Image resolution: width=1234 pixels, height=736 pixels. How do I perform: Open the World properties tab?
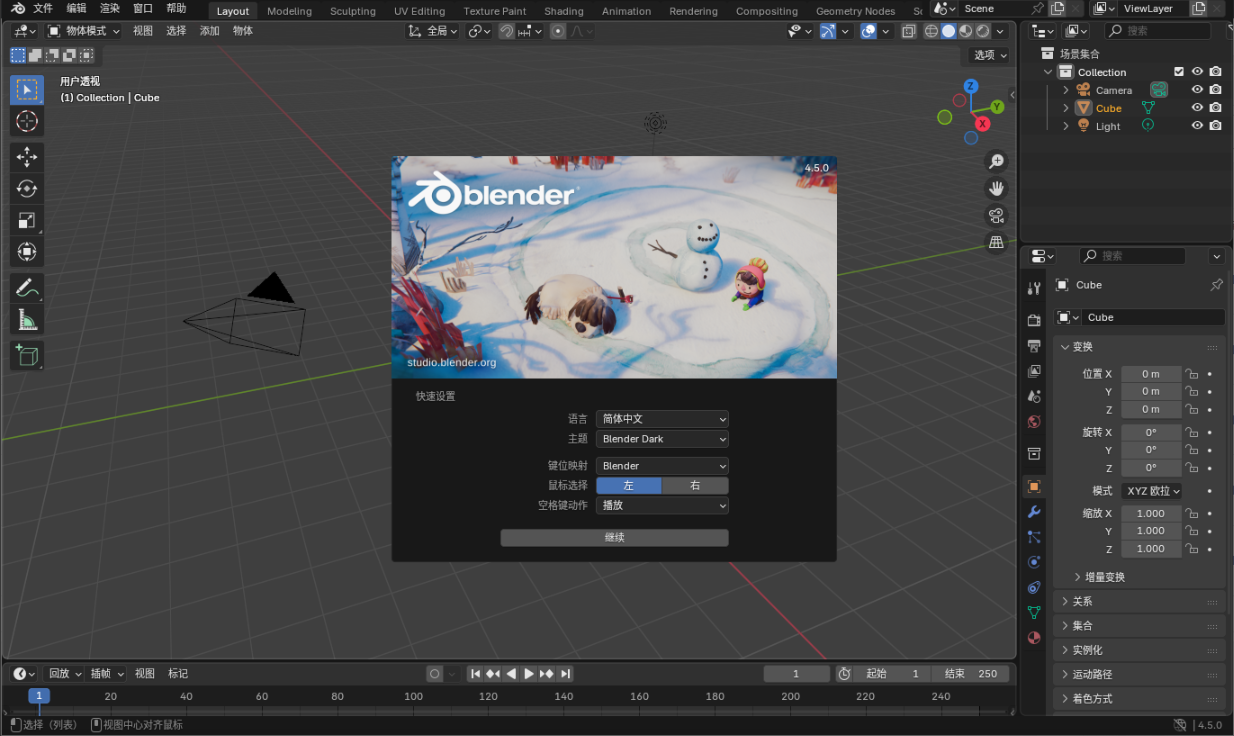pyautogui.click(x=1034, y=421)
